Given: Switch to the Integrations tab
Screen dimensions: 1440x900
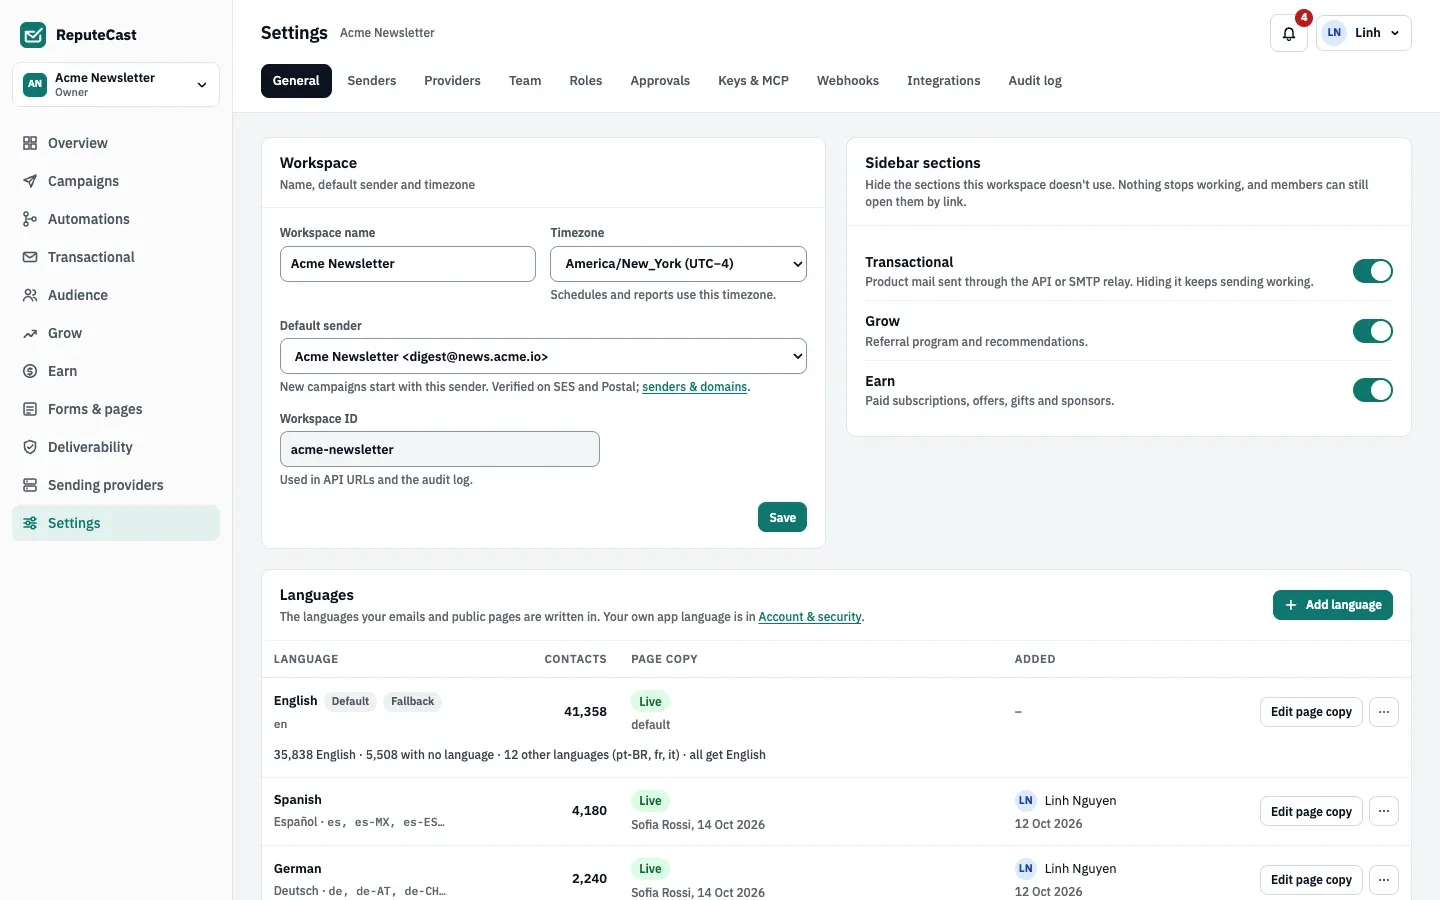Looking at the screenshot, I should (x=943, y=81).
